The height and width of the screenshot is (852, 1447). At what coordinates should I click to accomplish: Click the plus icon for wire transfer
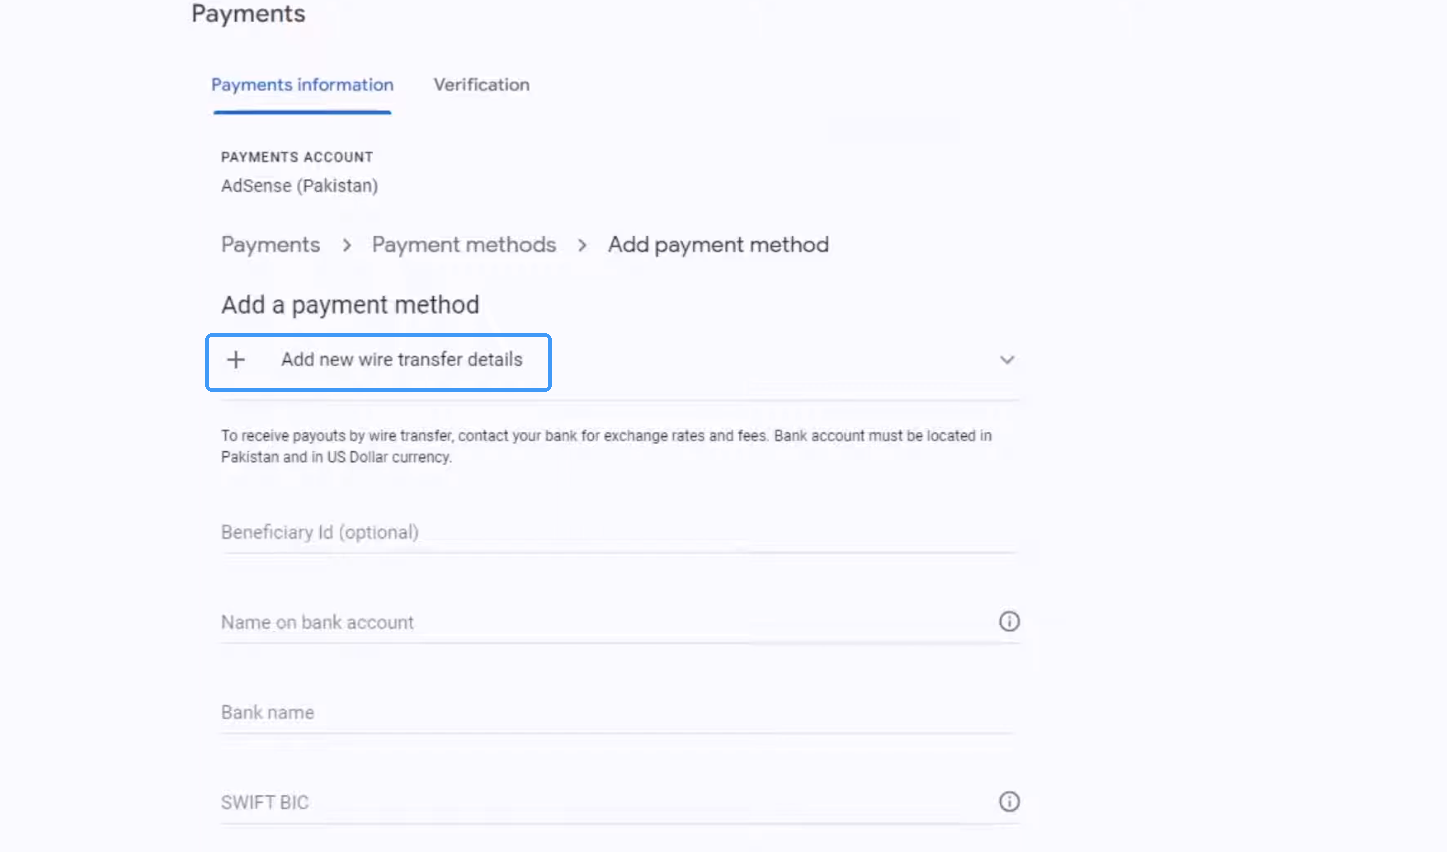236,360
